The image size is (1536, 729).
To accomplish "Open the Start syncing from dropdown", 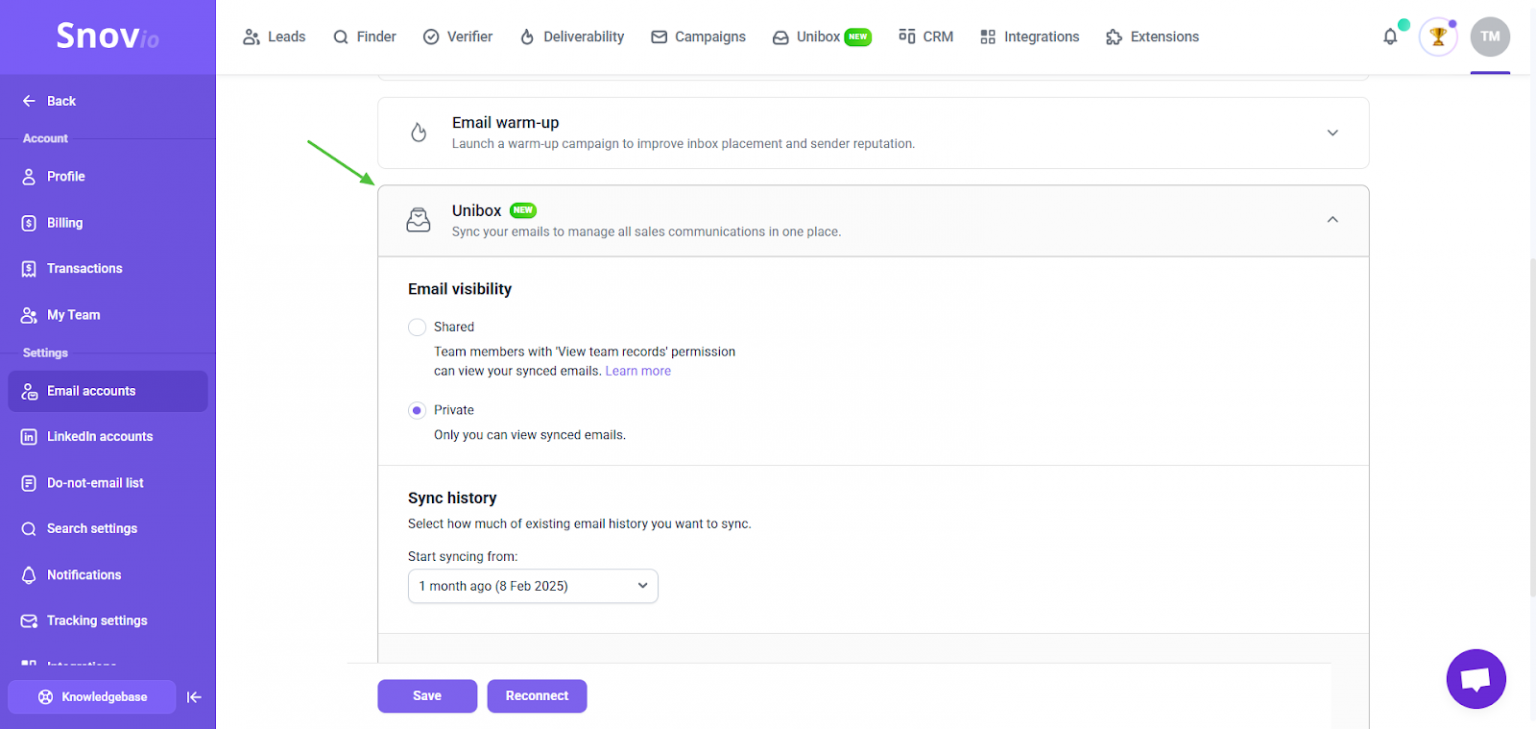I will pyautogui.click(x=533, y=586).
